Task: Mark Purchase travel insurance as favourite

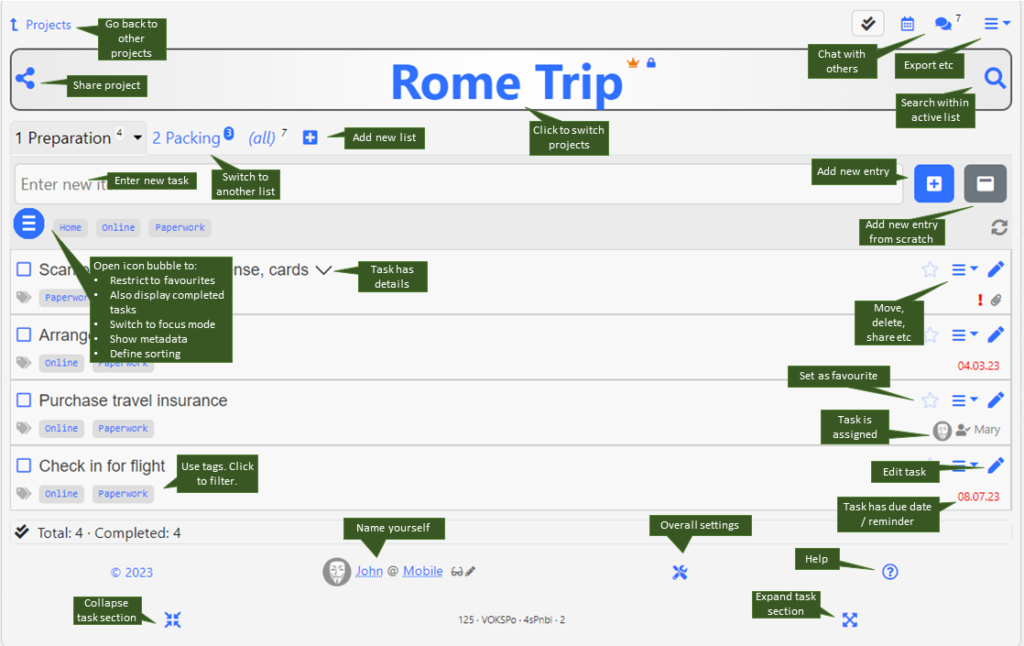Action: pos(930,400)
